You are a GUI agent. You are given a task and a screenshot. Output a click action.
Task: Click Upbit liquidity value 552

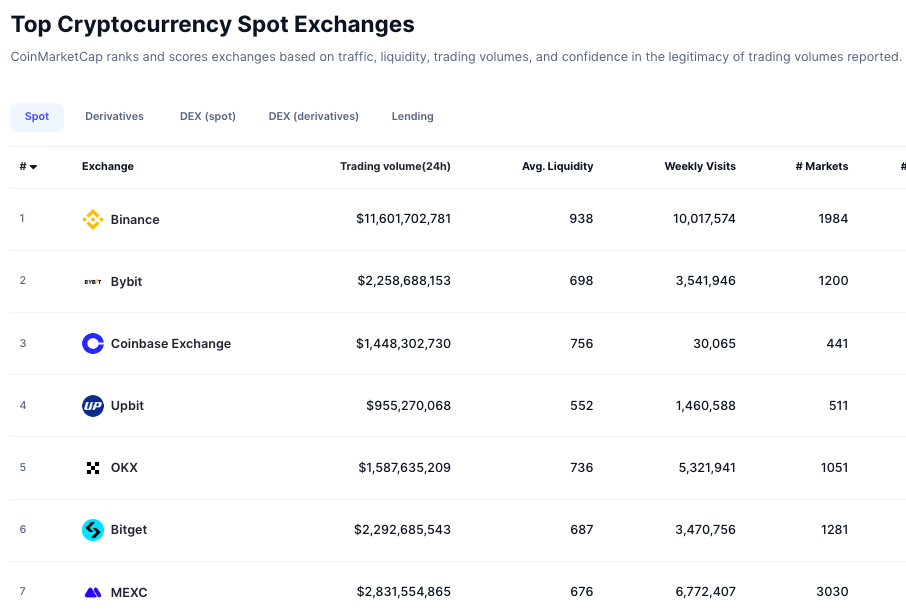[582, 405]
